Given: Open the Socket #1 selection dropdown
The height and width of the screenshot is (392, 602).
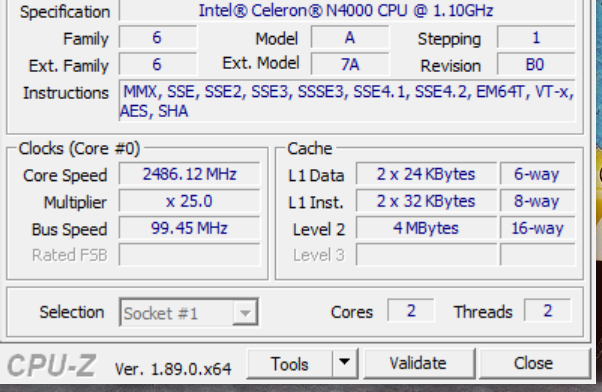Looking at the screenshot, I should pos(189,313).
